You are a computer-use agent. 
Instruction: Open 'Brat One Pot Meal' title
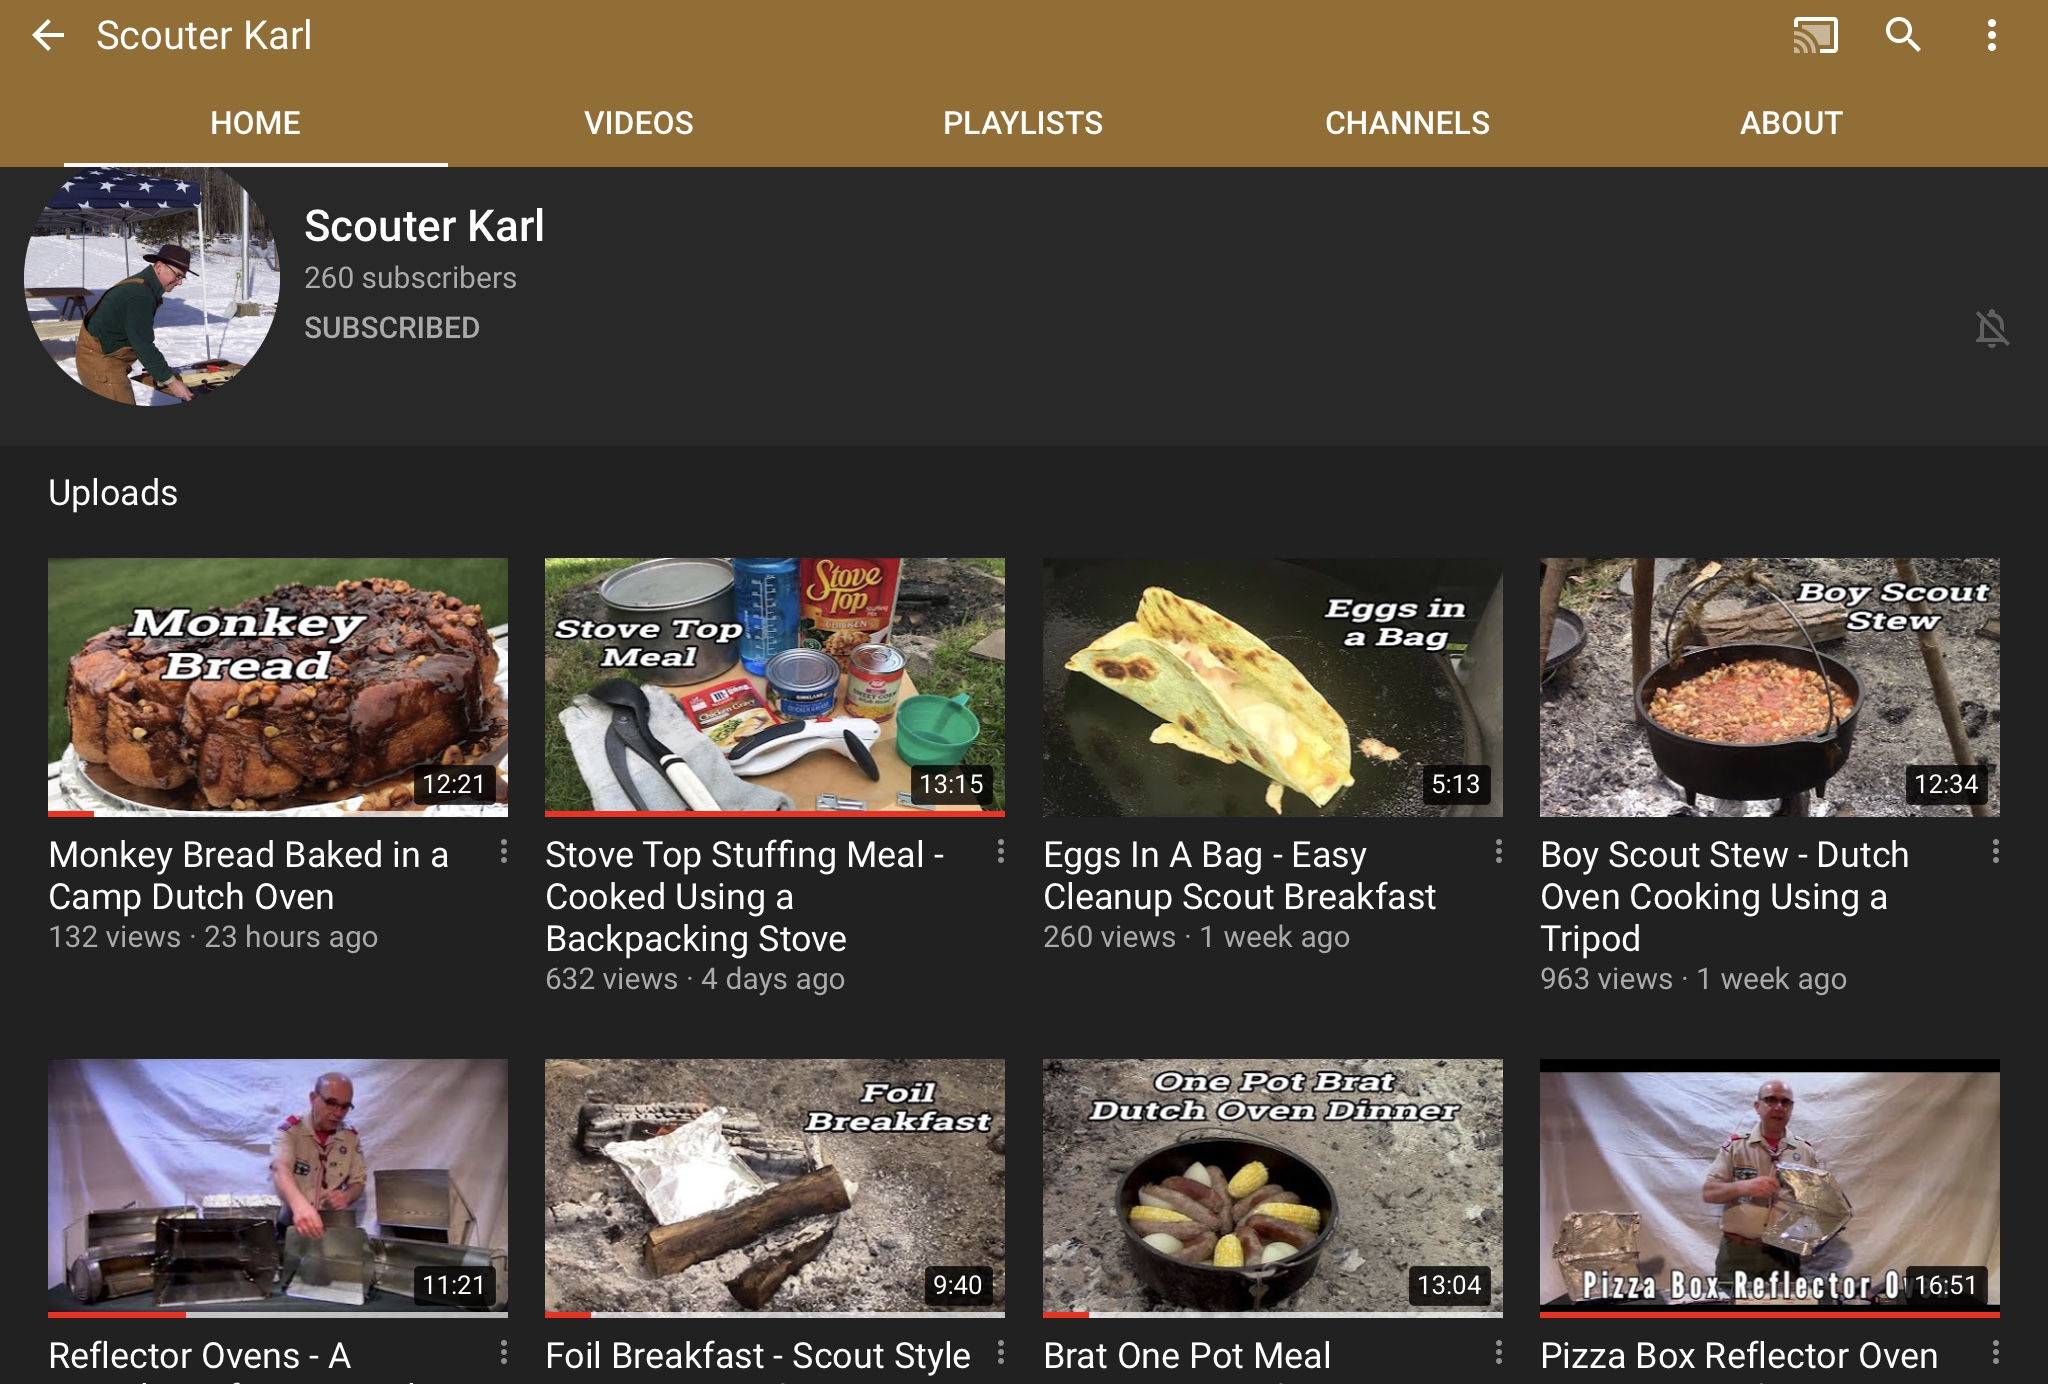coord(1187,1356)
